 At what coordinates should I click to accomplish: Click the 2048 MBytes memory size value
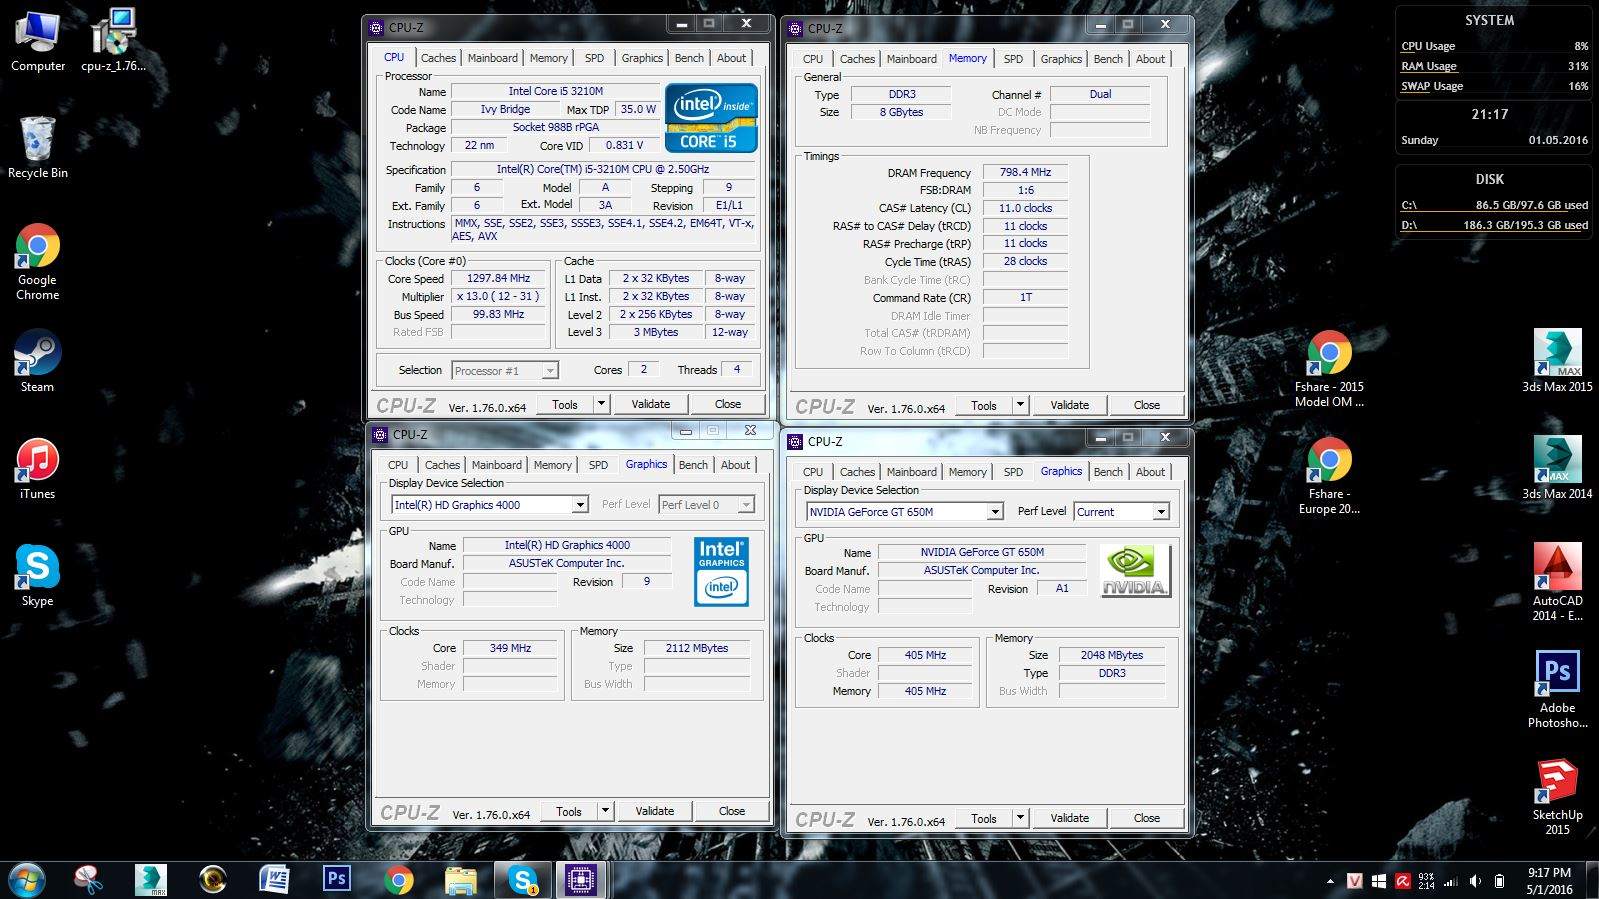(1111, 655)
